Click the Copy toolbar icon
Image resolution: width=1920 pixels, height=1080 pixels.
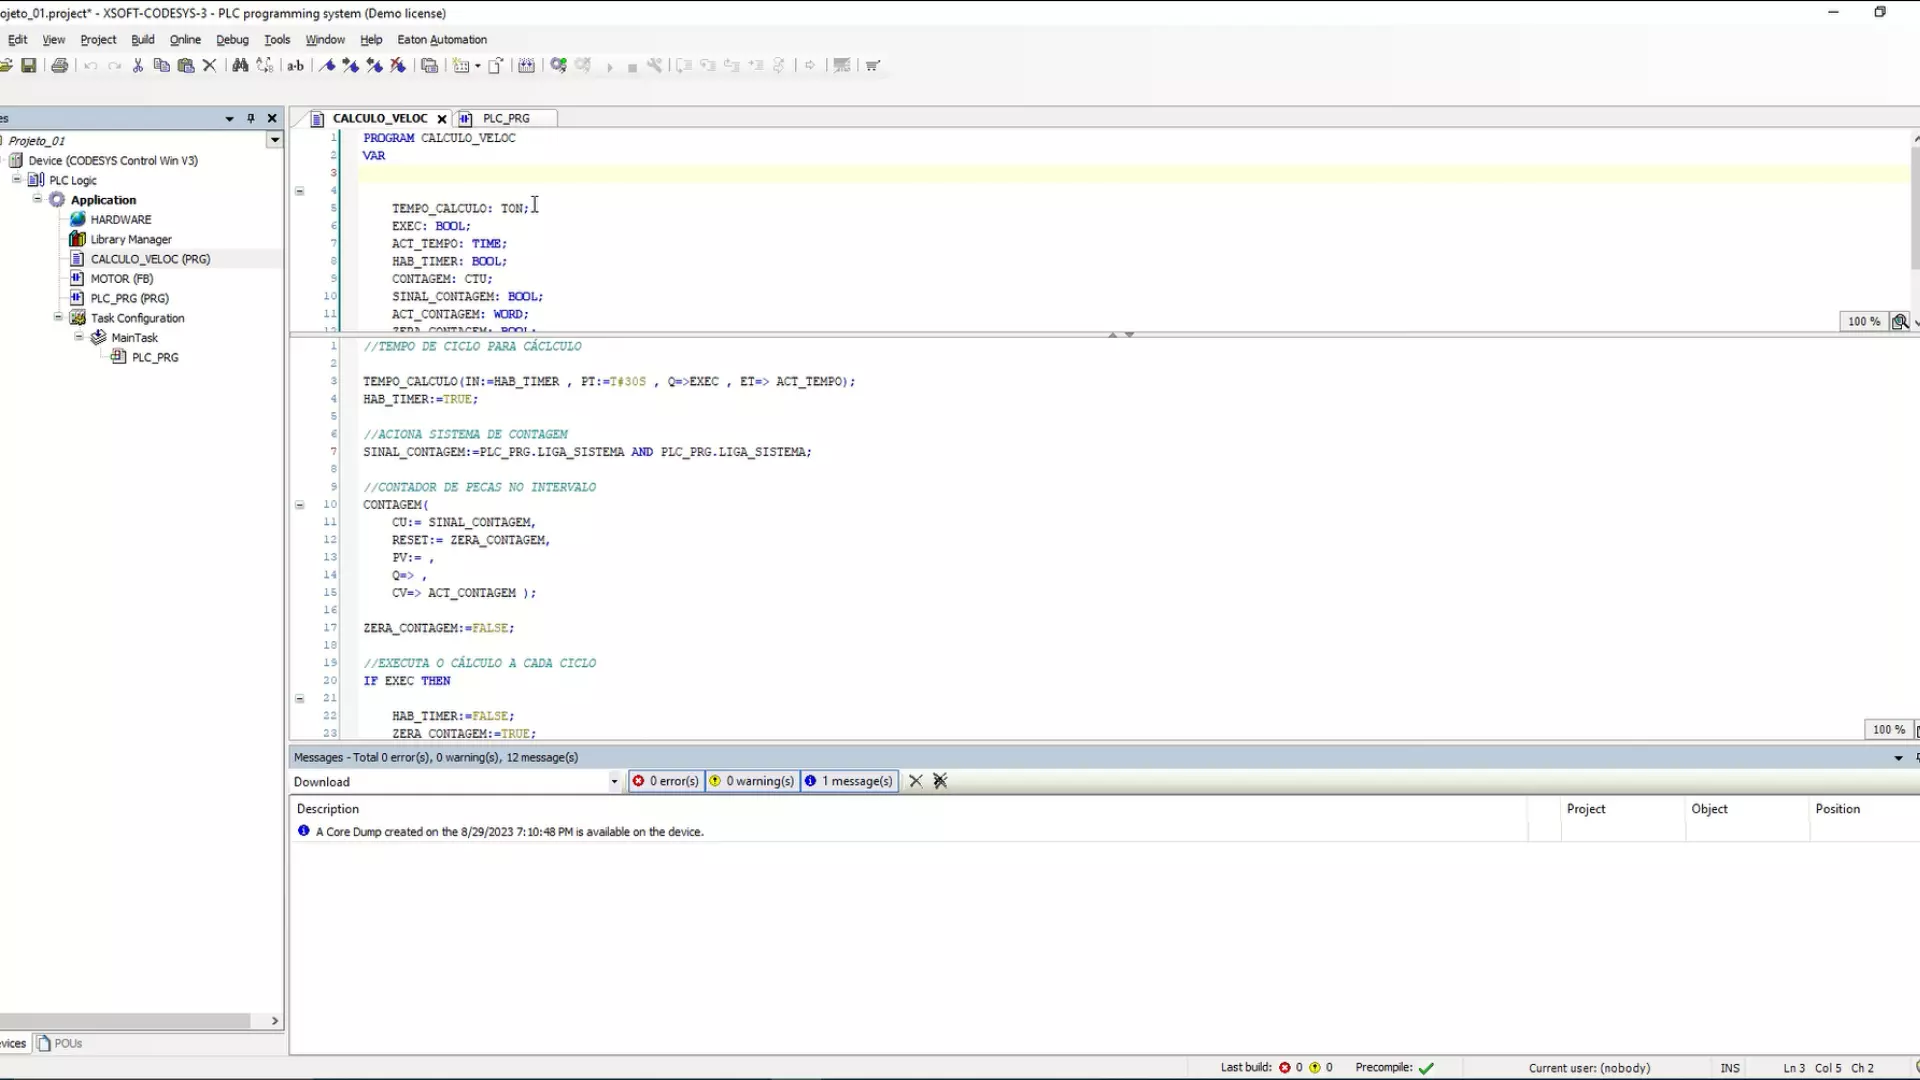click(161, 66)
